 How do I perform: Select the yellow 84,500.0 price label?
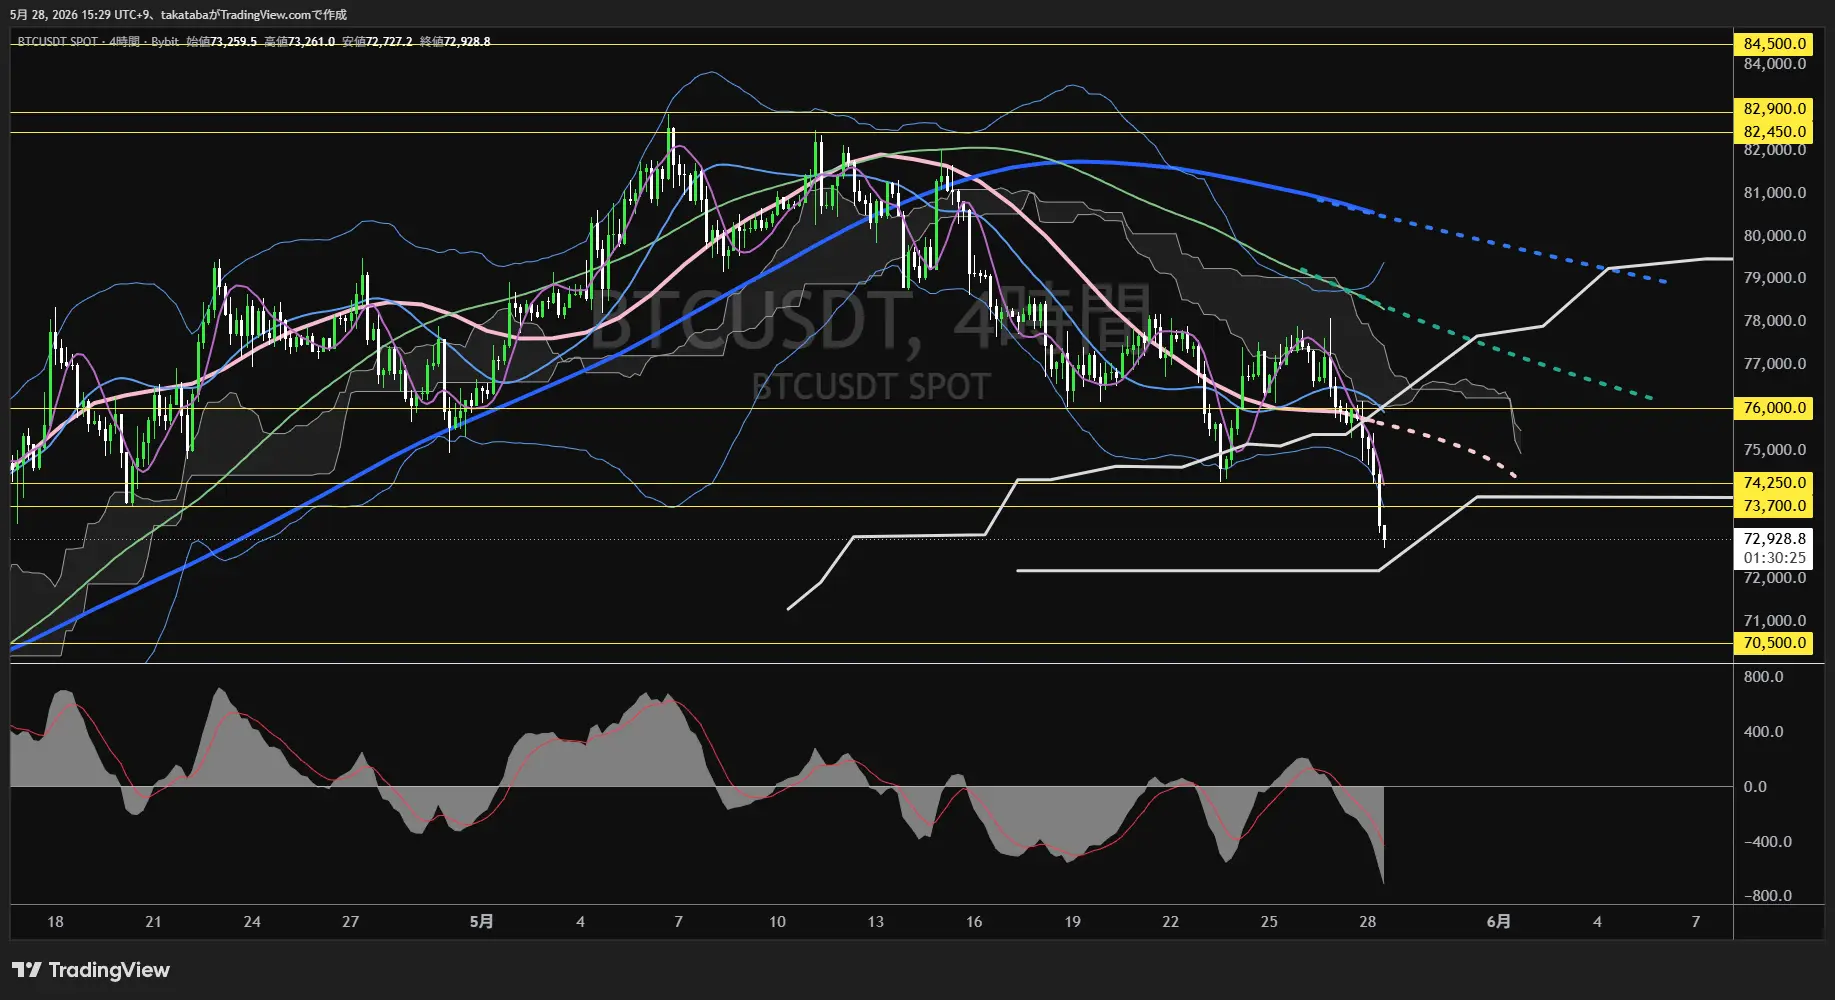click(1775, 44)
